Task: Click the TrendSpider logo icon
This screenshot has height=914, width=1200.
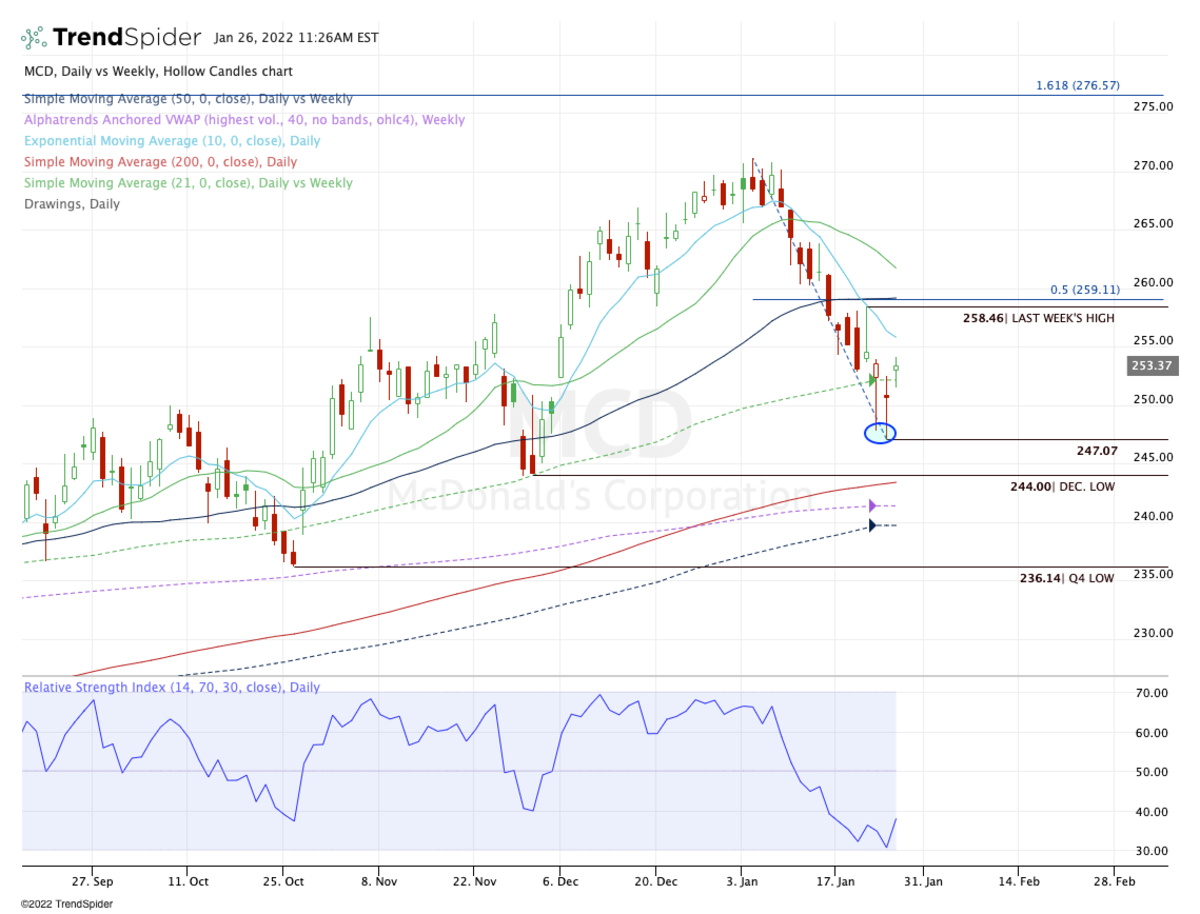Action: [x=33, y=38]
